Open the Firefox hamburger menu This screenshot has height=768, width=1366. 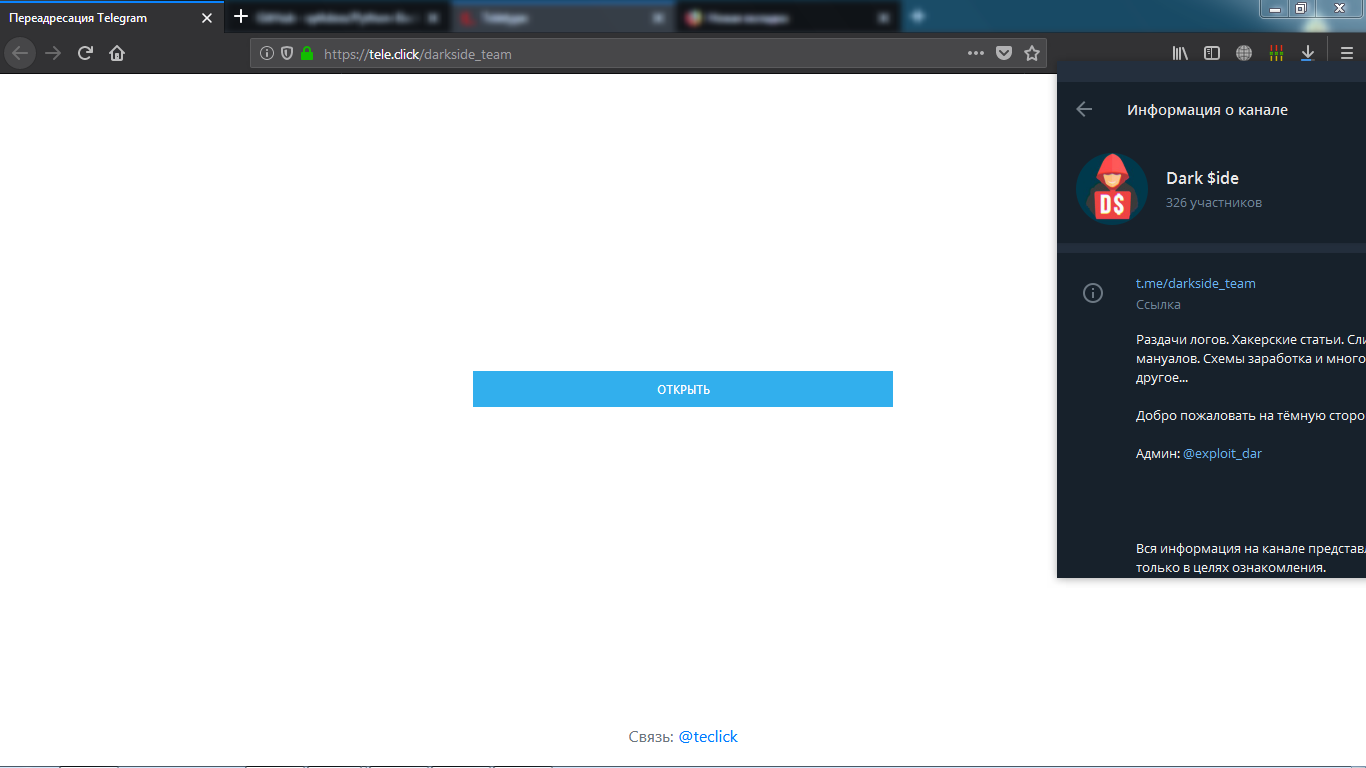click(1347, 54)
